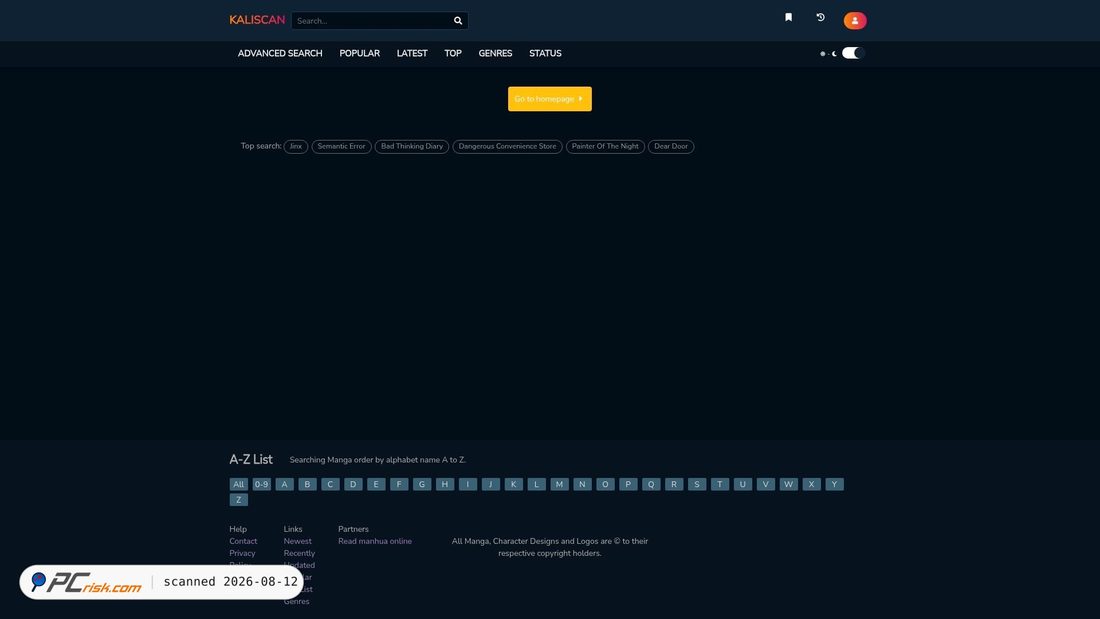Image resolution: width=1100 pixels, height=619 pixels.
Task: Open the user account avatar
Action: coord(854,20)
